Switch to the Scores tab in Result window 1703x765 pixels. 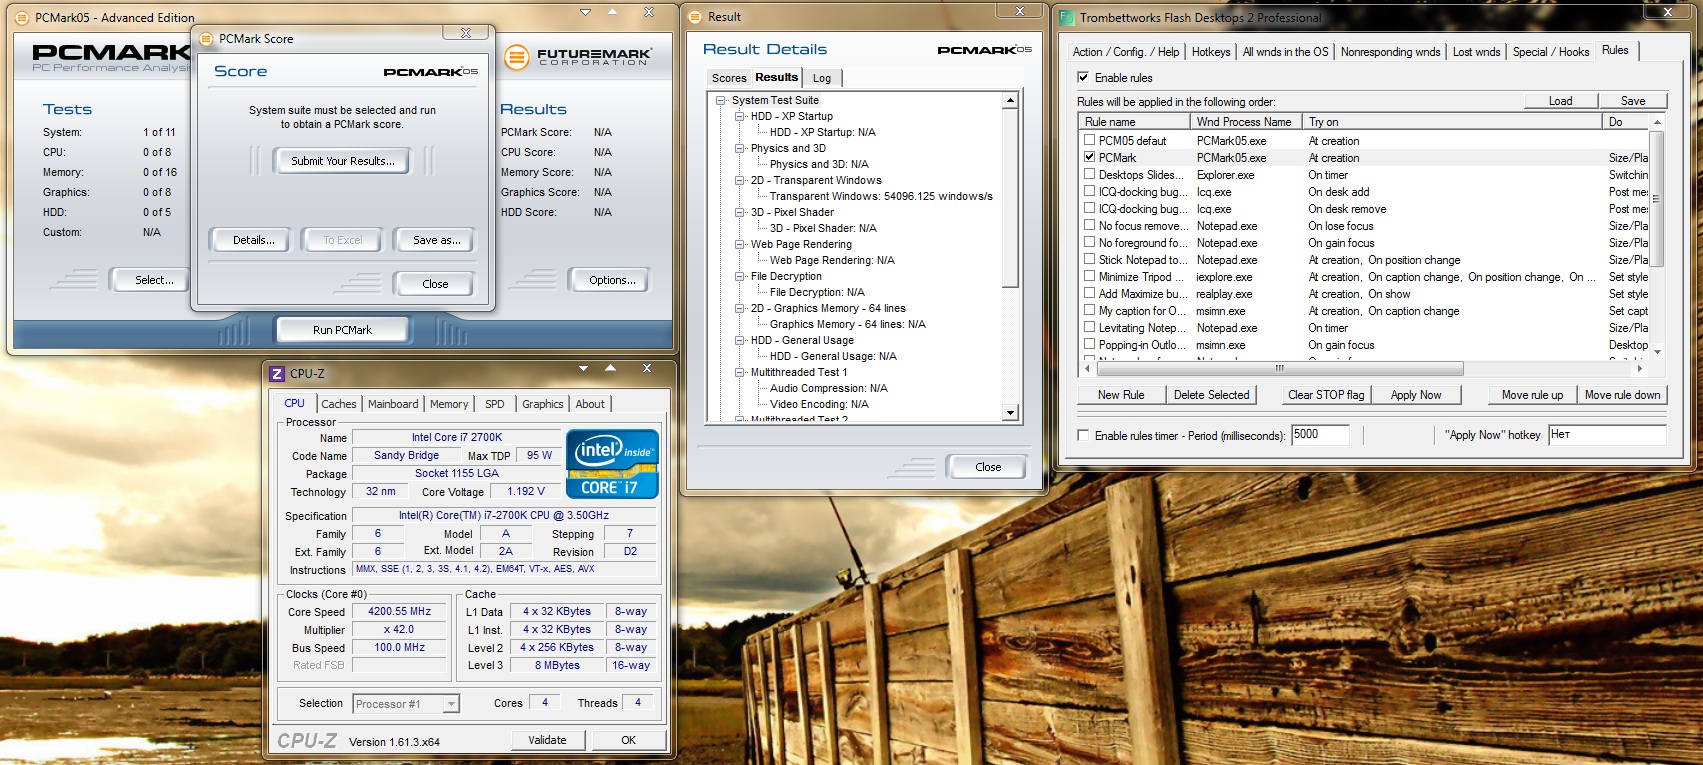[729, 78]
